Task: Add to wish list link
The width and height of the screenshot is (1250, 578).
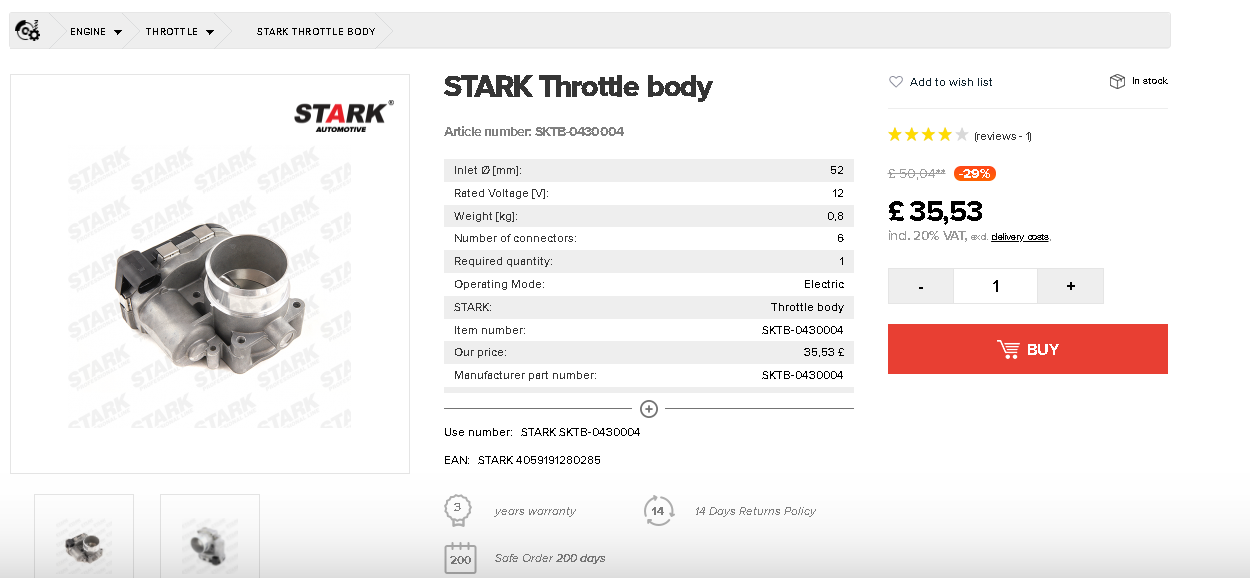Action: (x=951, y=82)
